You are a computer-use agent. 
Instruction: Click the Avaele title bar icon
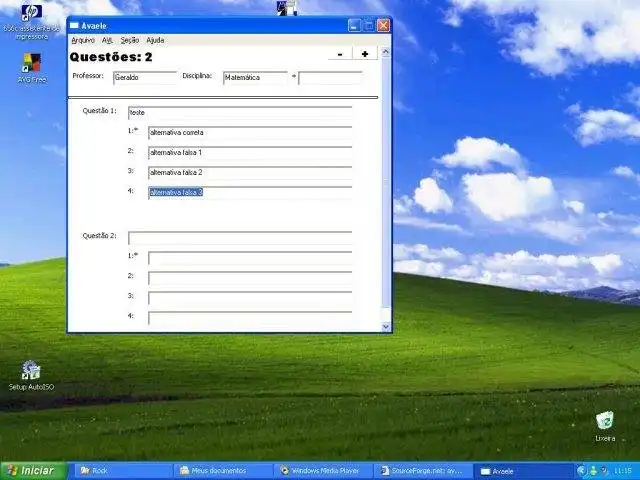coord(74,26)
